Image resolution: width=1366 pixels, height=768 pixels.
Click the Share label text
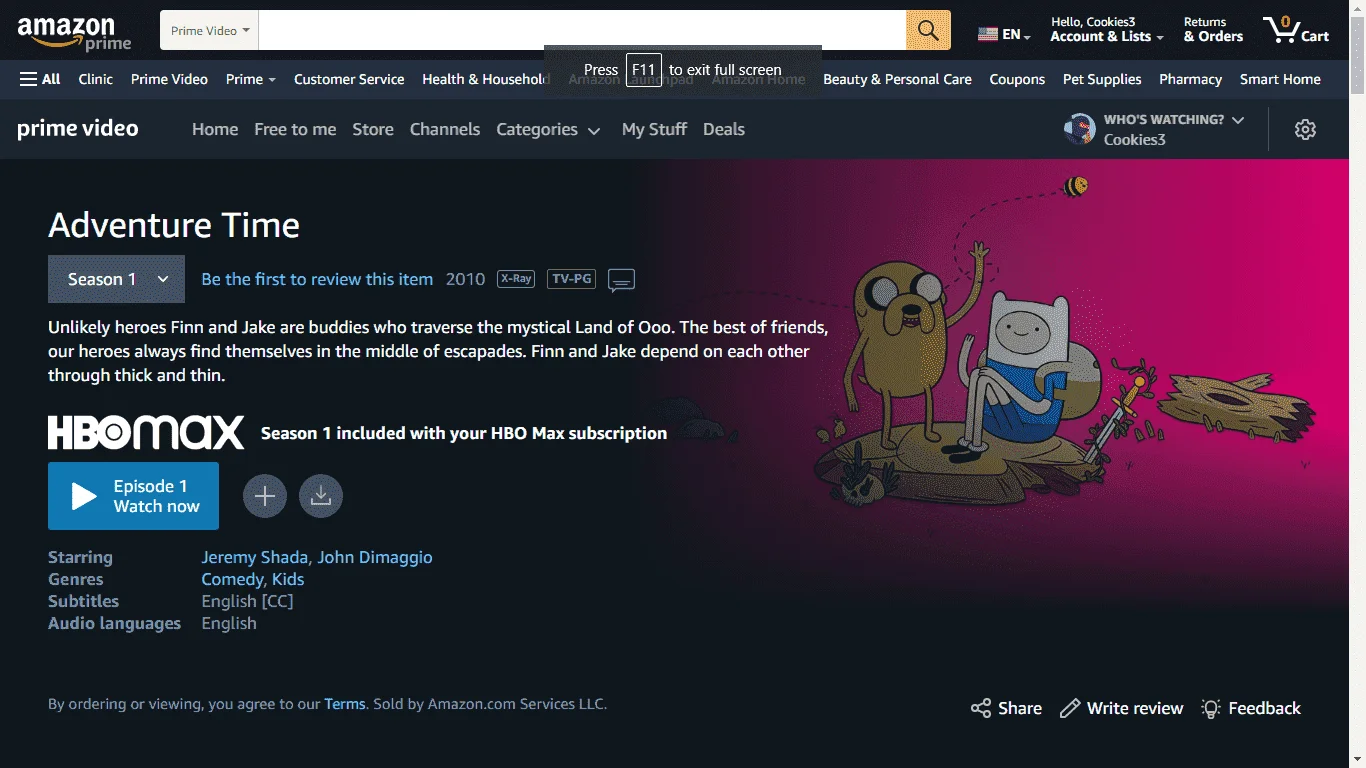pos(1020,708)
